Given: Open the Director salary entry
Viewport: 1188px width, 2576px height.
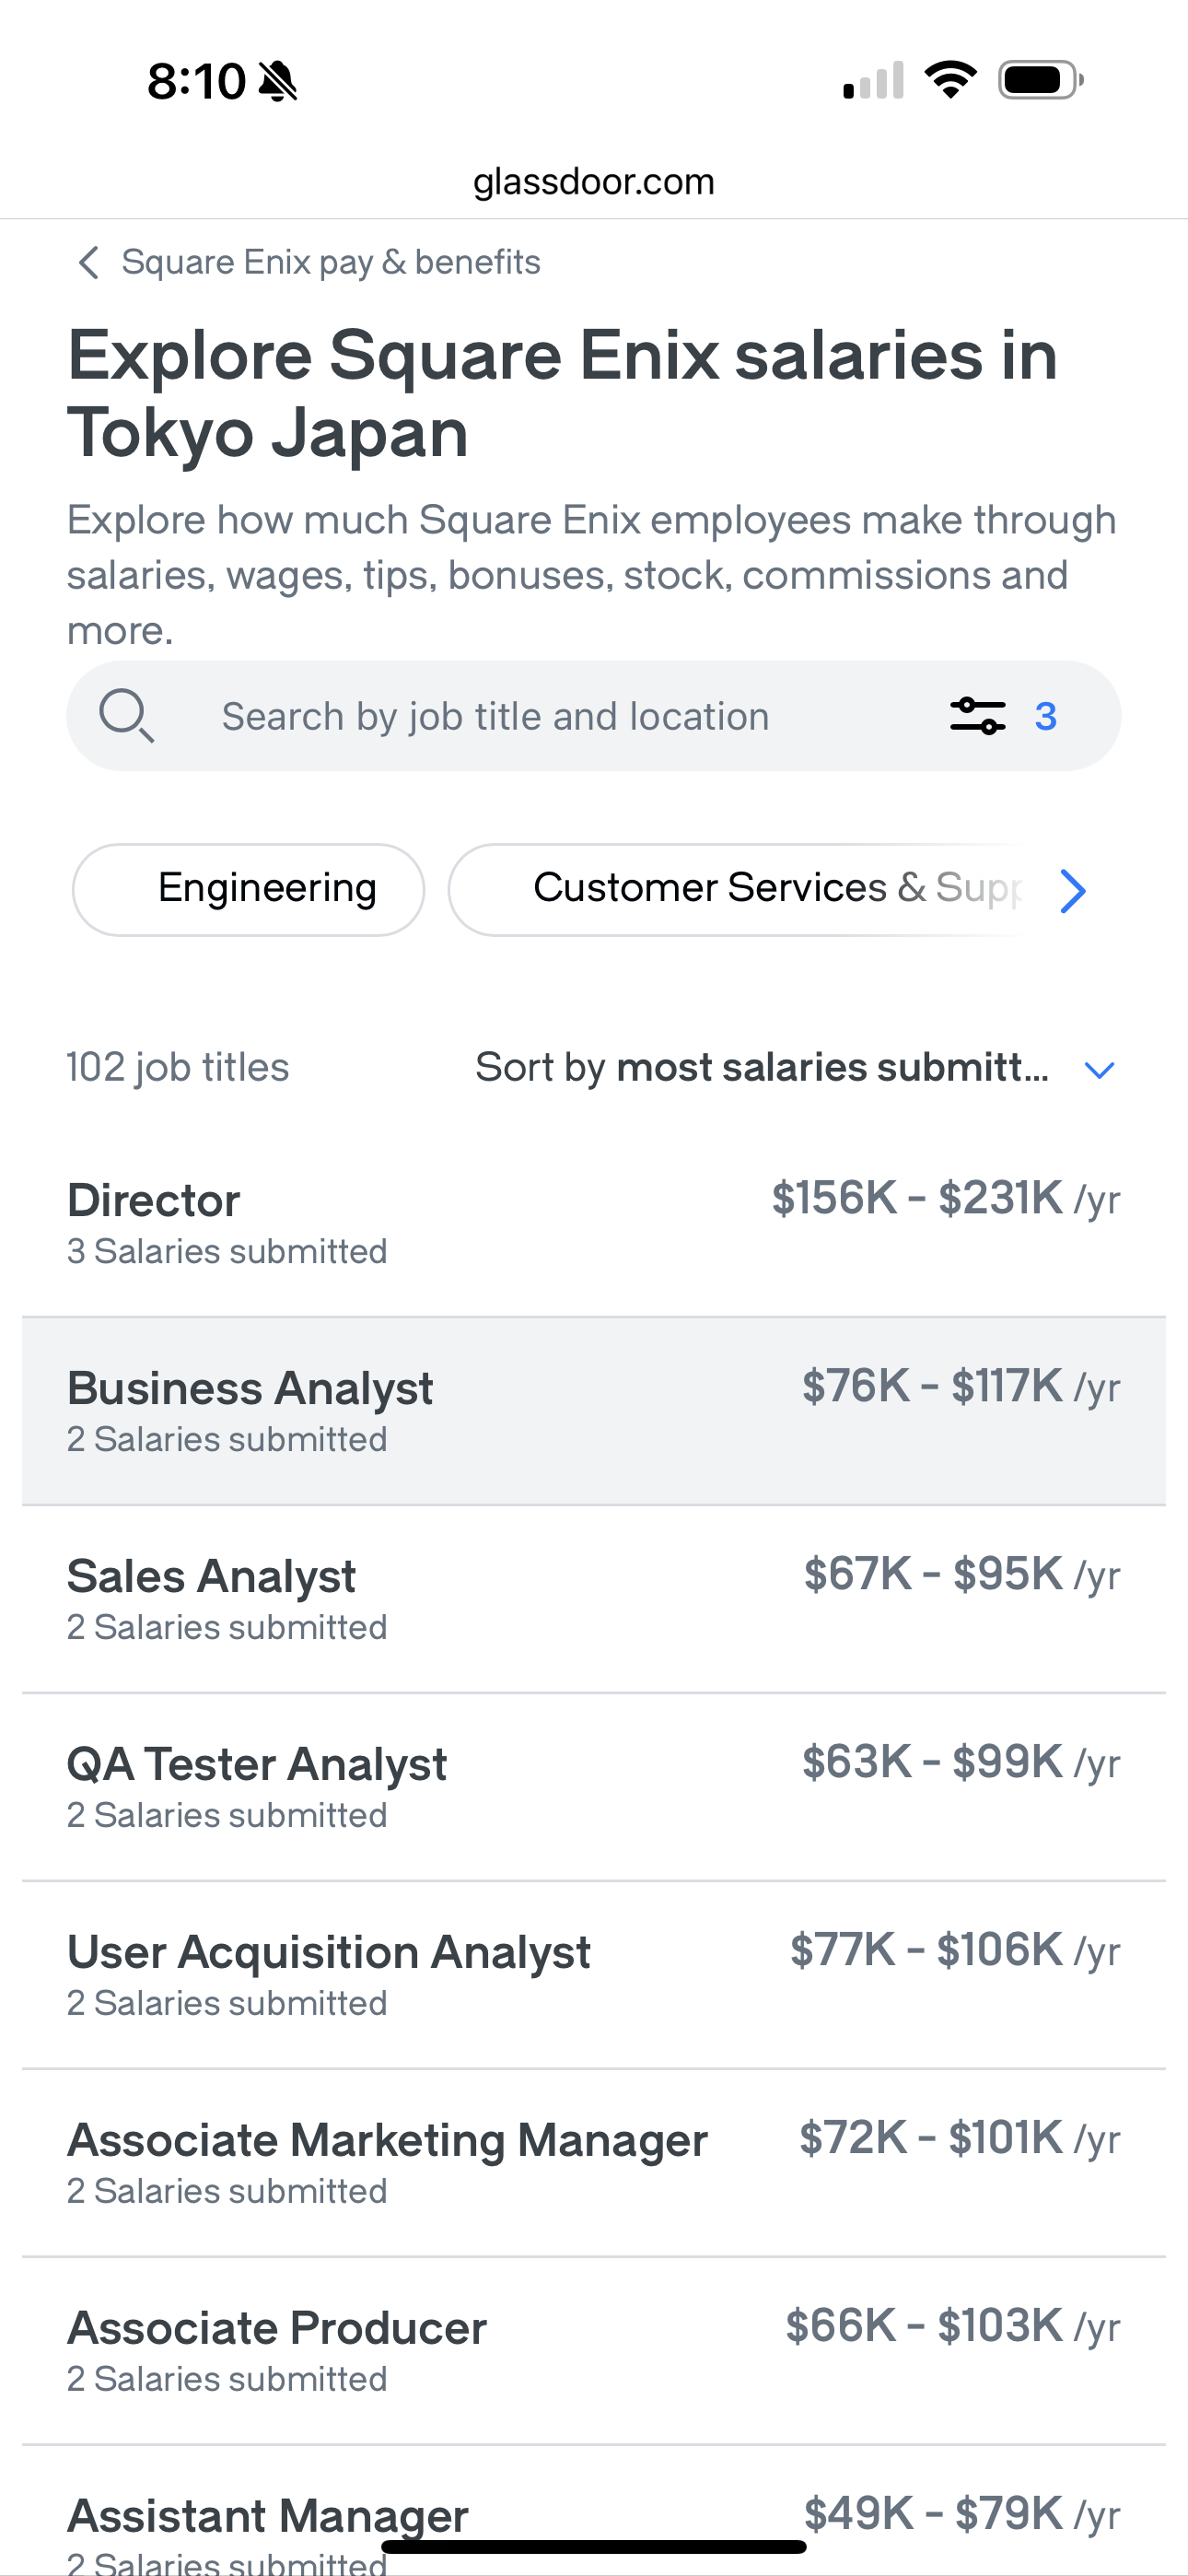Looking at the screenshot, I should pos(594,1222).
